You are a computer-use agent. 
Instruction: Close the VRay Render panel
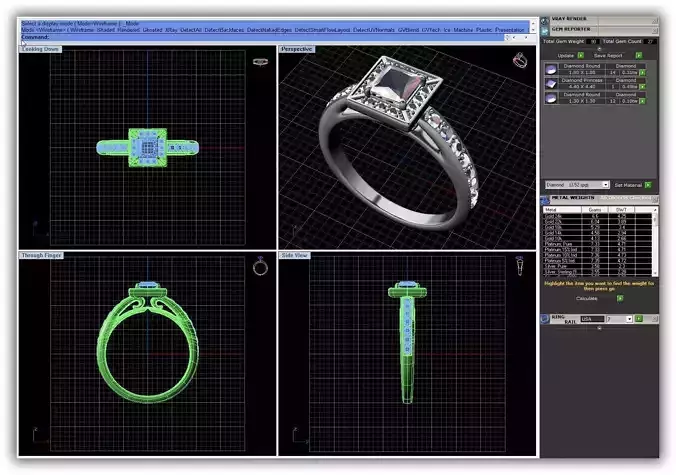(655, 20)
